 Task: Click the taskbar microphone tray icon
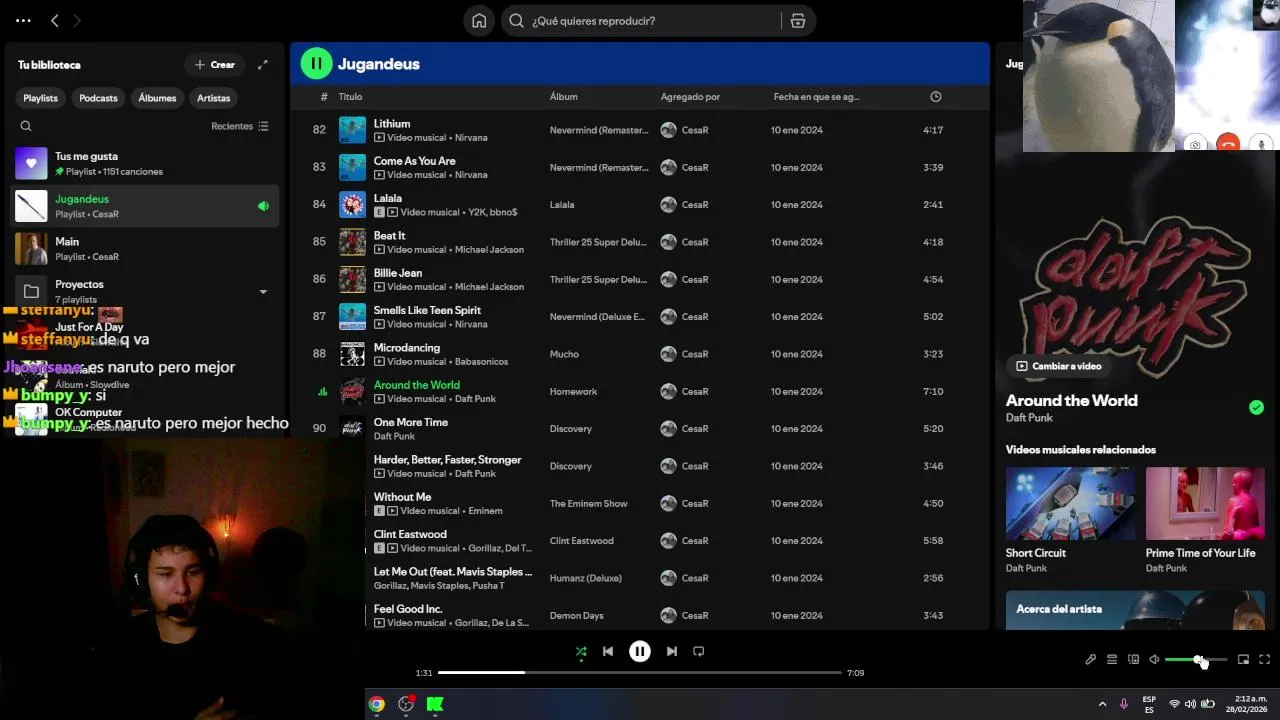click(1124, 704)
